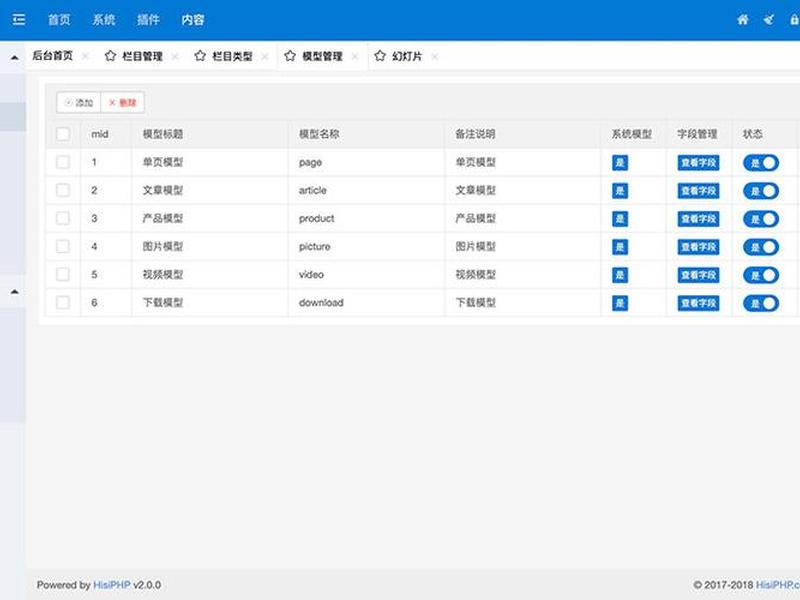The width and height of the screenshot is (800, 600).
Task: Toggle status switch for picture model
Action: pos(761,247)
